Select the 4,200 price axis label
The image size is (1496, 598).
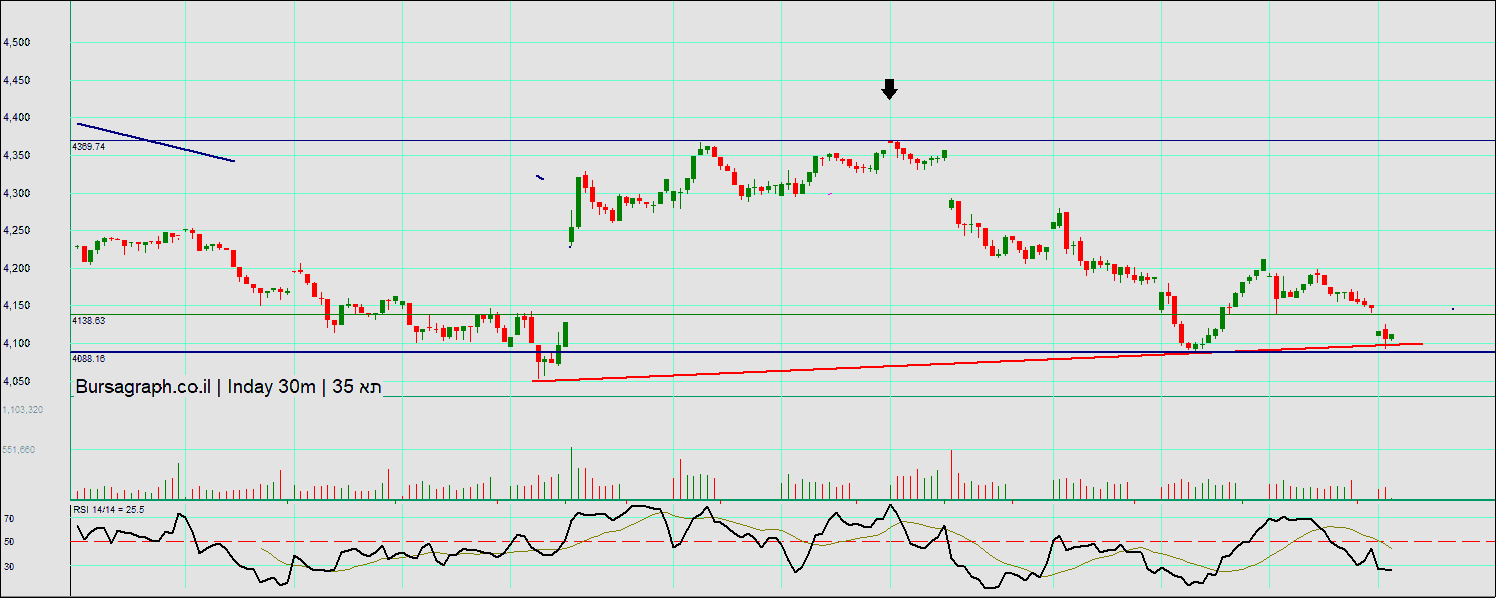[x=16, y=269]
